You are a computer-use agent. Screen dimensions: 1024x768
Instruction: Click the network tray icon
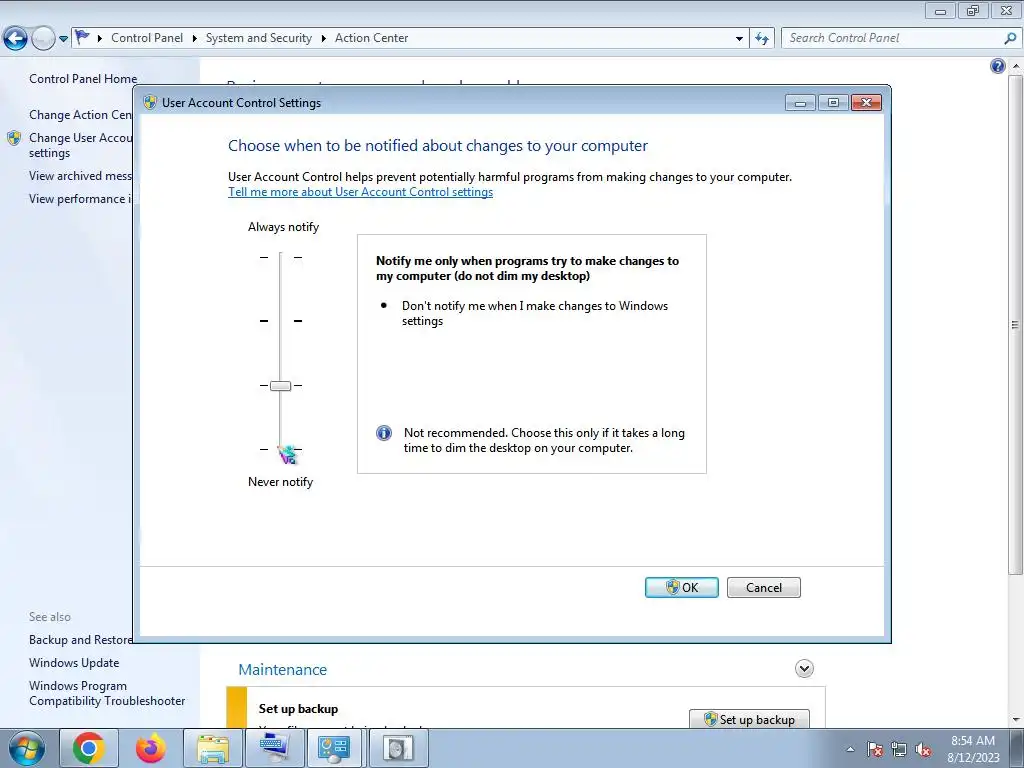pos(899,749)
